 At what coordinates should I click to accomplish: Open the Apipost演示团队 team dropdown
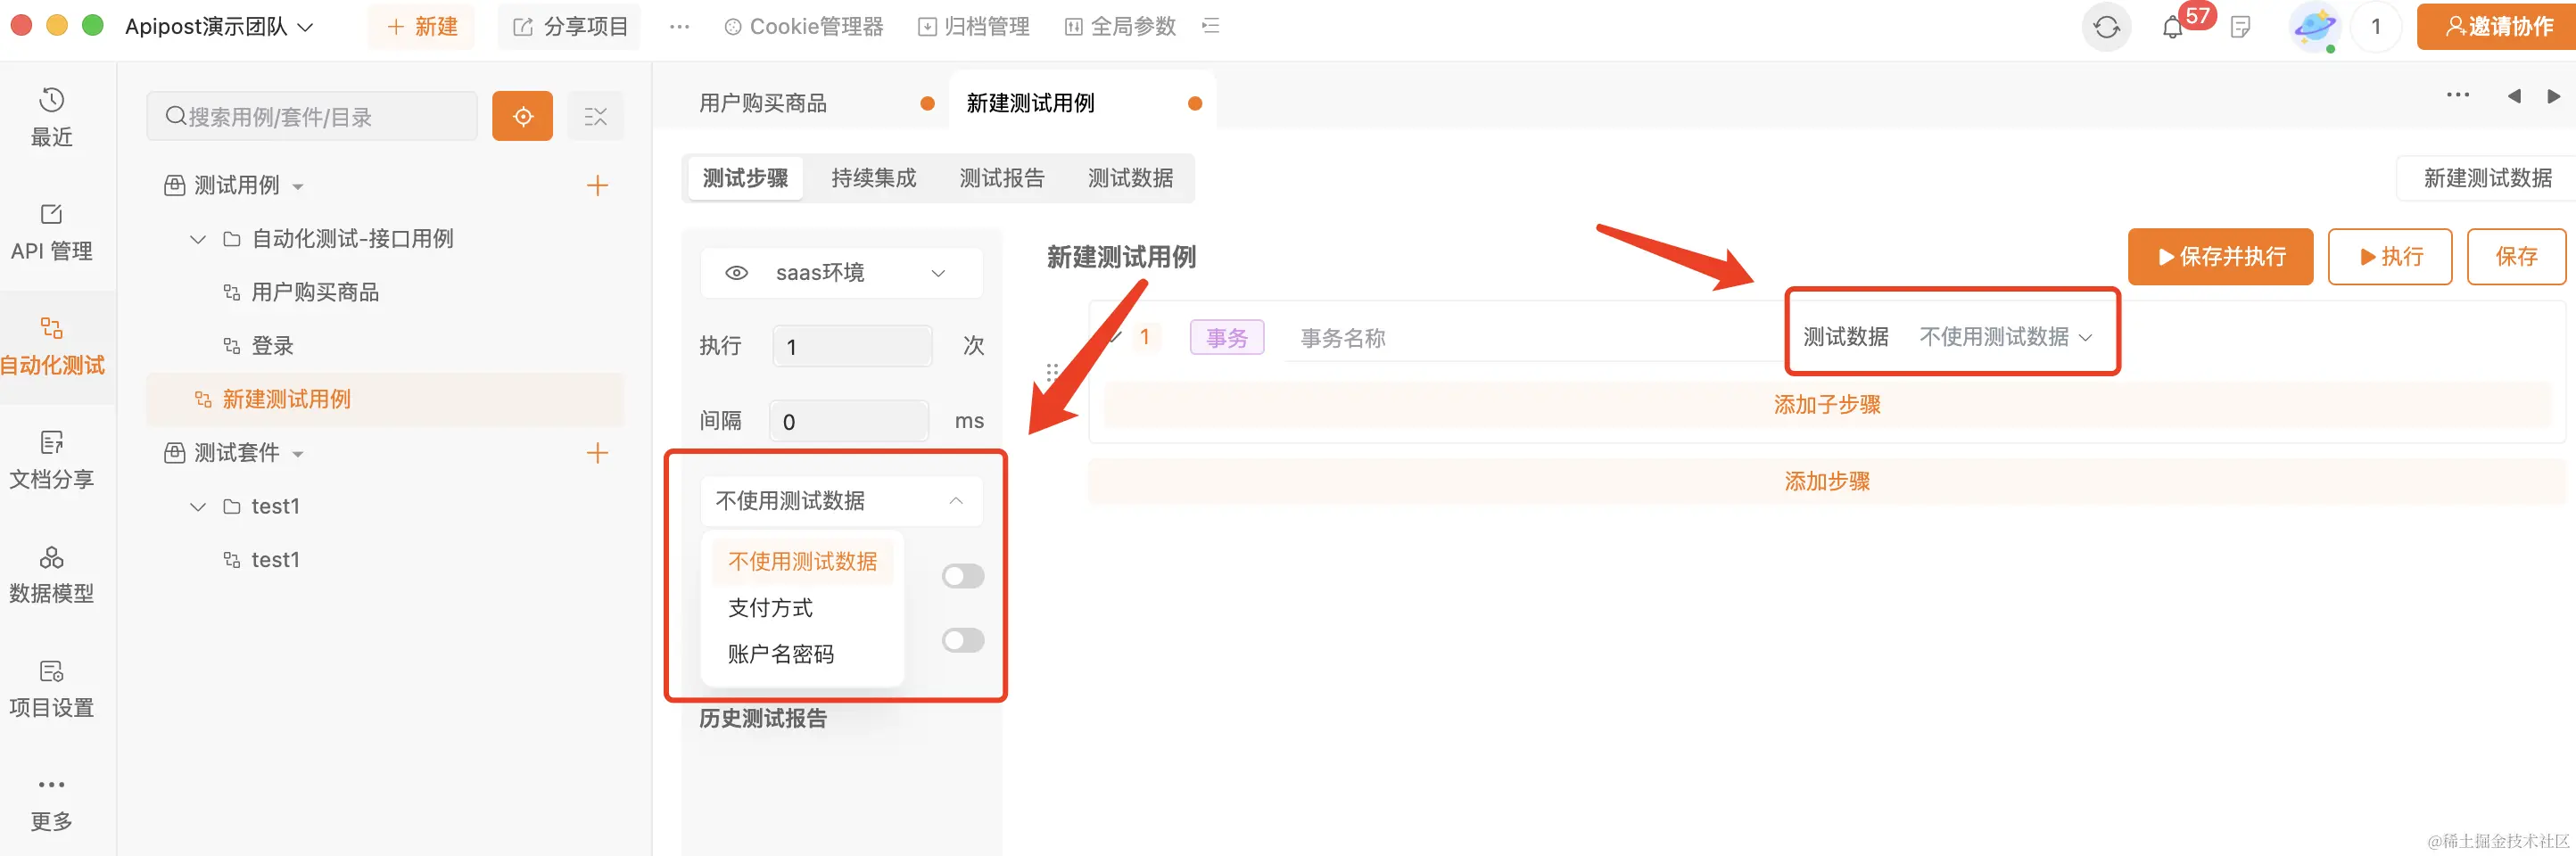[219, 27]
